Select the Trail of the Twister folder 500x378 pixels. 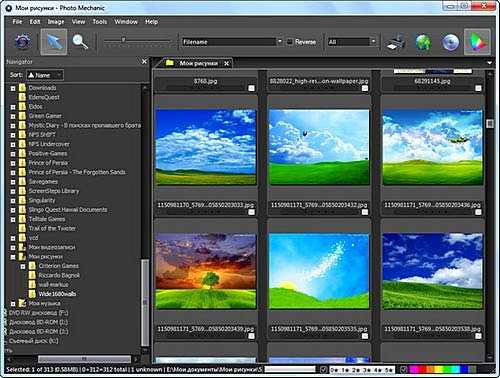(x=52, y=228)
